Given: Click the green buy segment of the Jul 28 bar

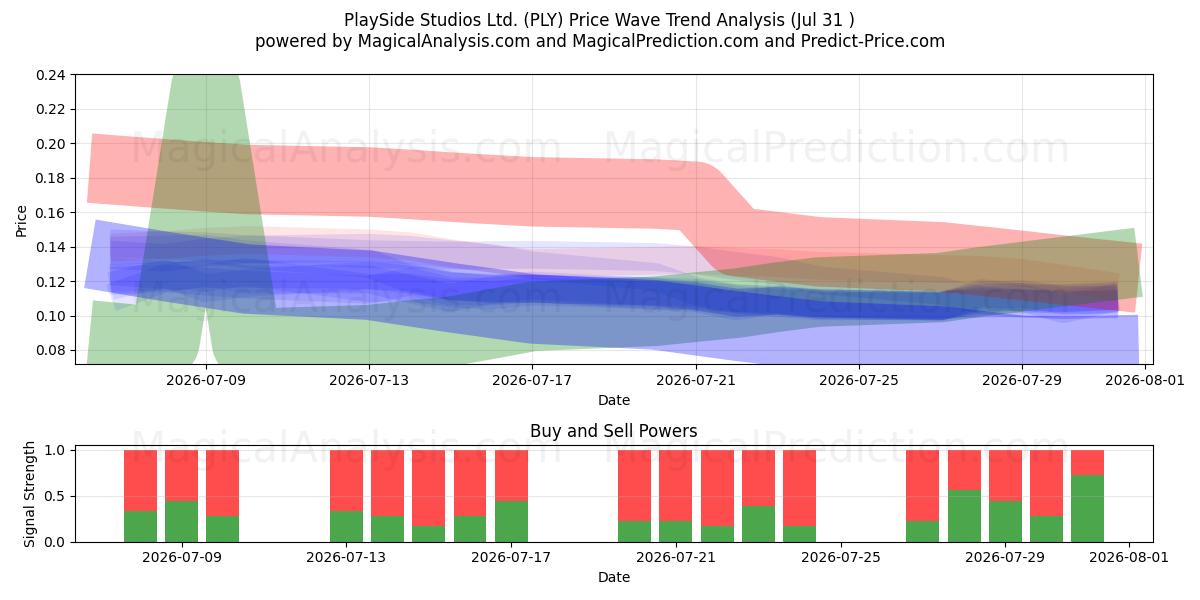Looking at the screenshot, I should coord(964,516).
